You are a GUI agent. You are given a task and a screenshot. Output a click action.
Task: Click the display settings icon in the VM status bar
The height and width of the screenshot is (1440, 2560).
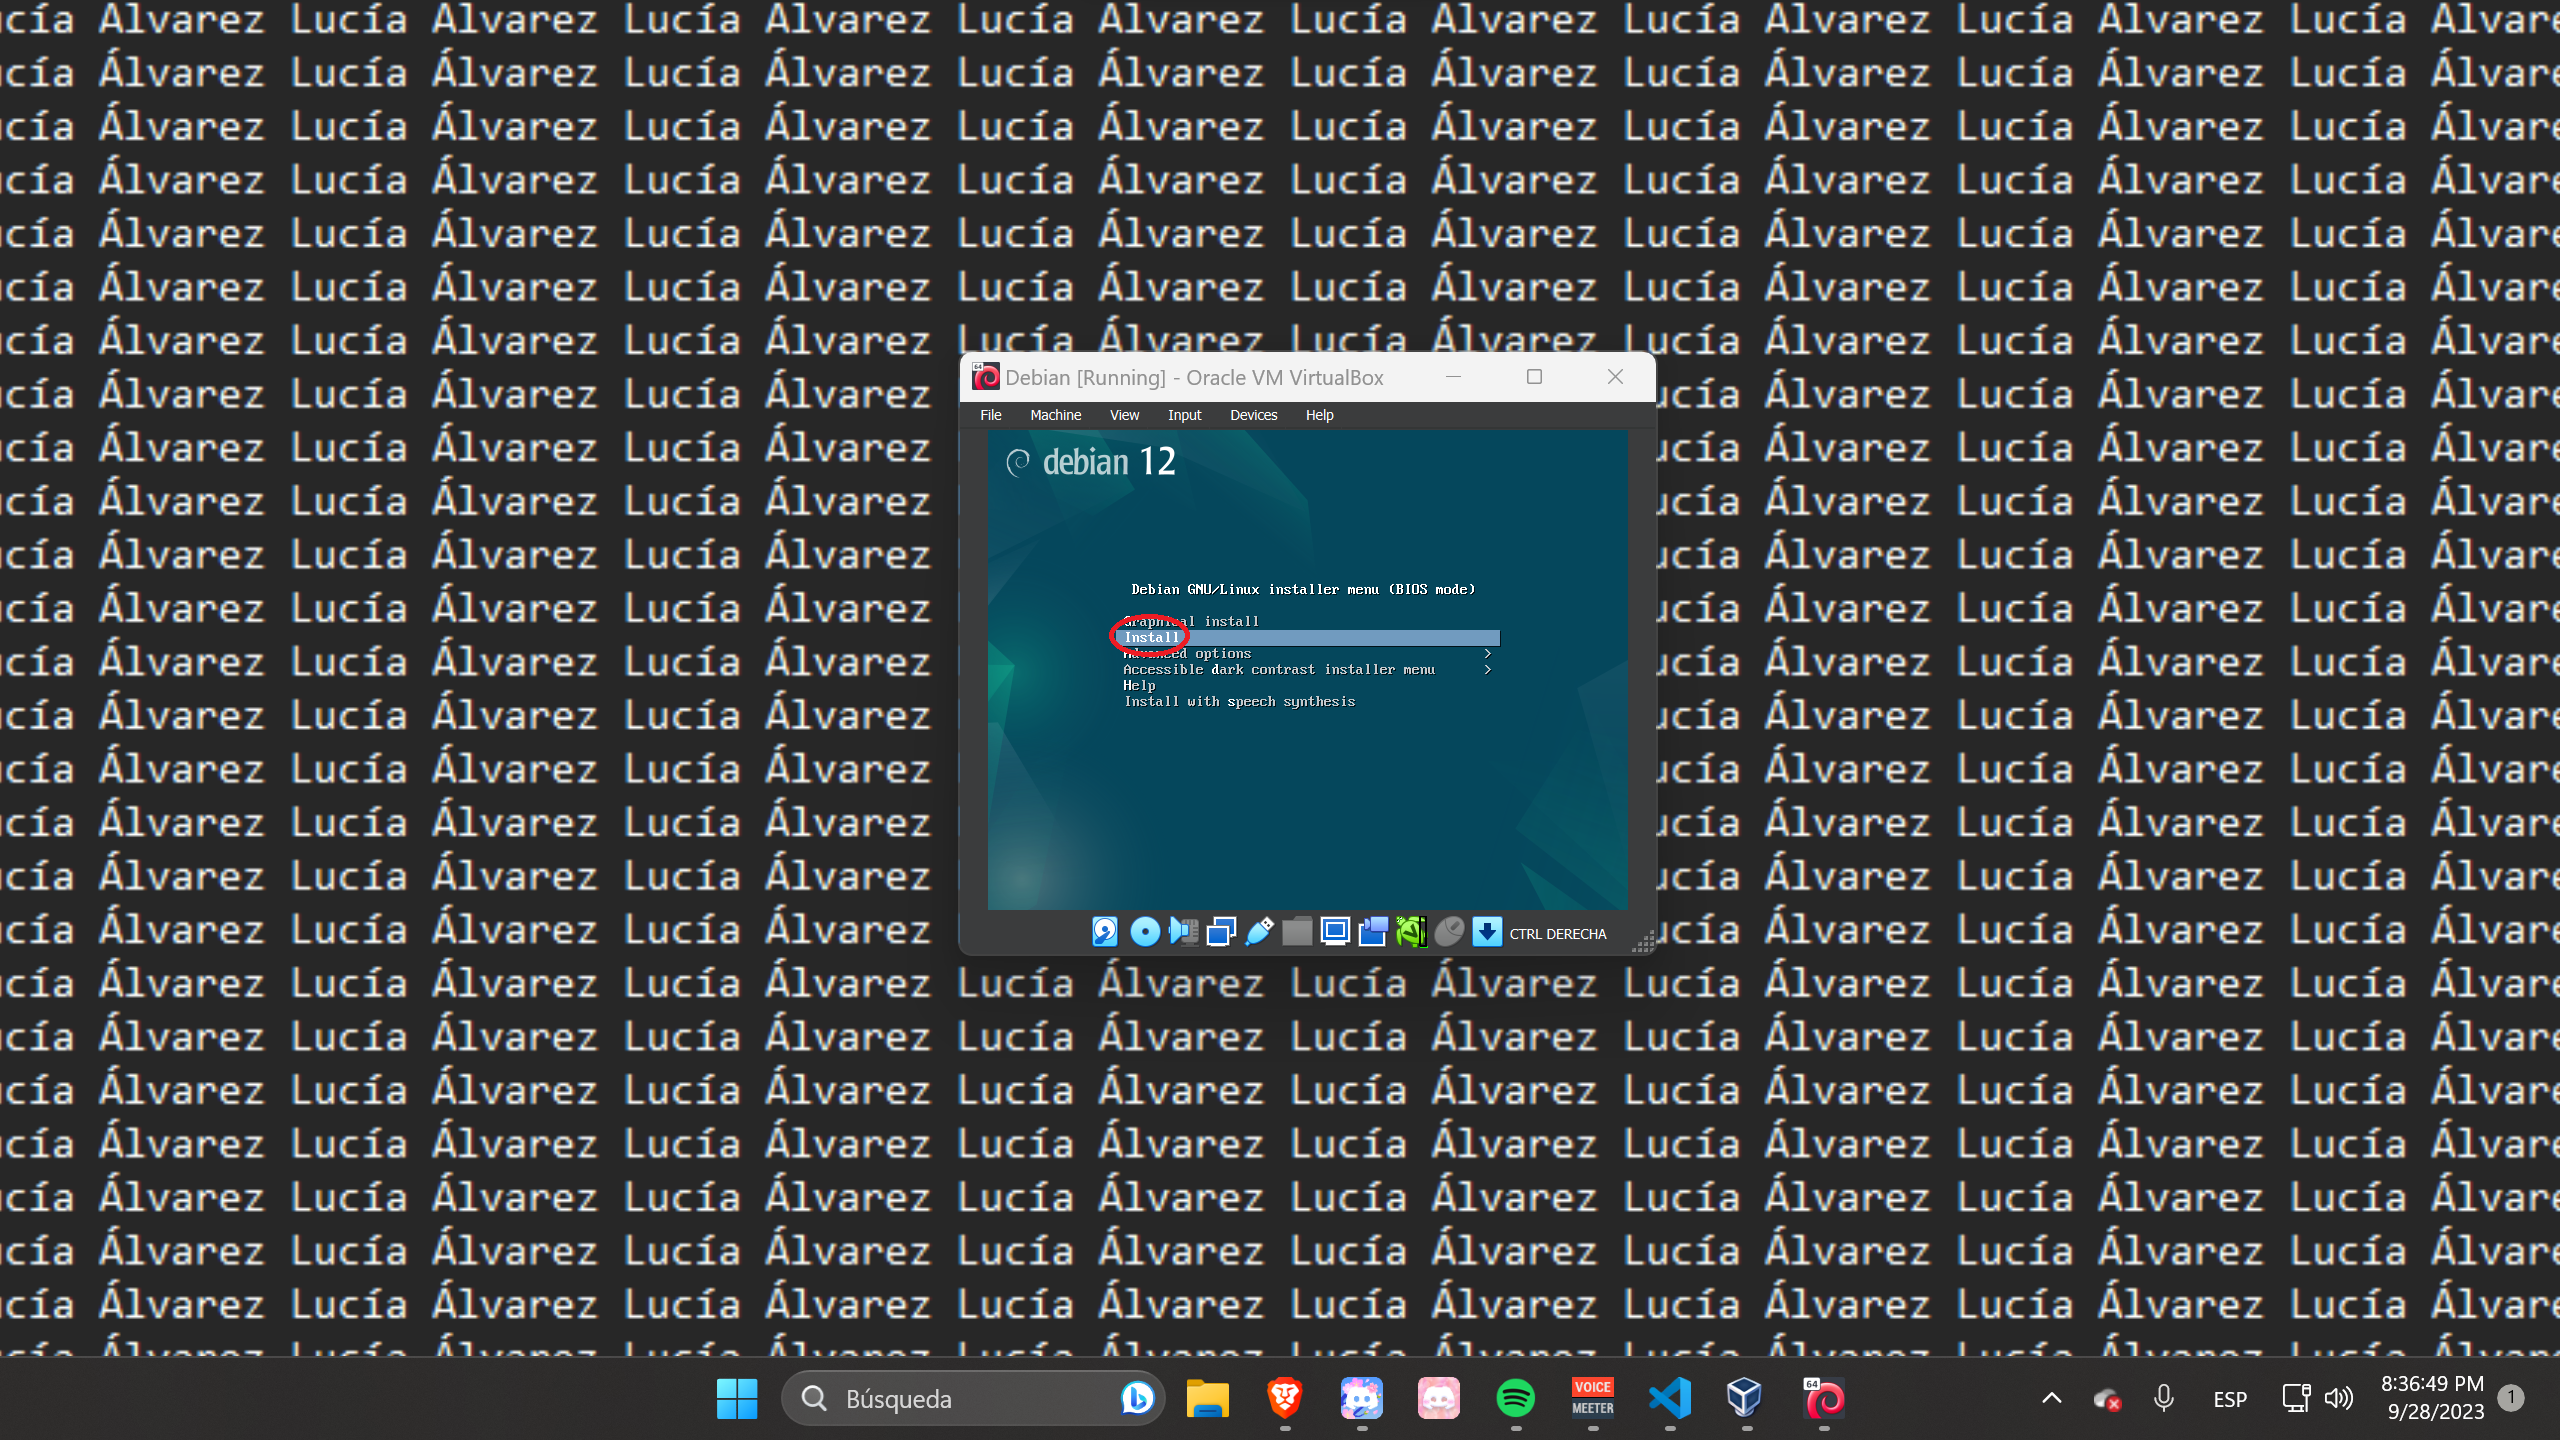pos(1334,933)
